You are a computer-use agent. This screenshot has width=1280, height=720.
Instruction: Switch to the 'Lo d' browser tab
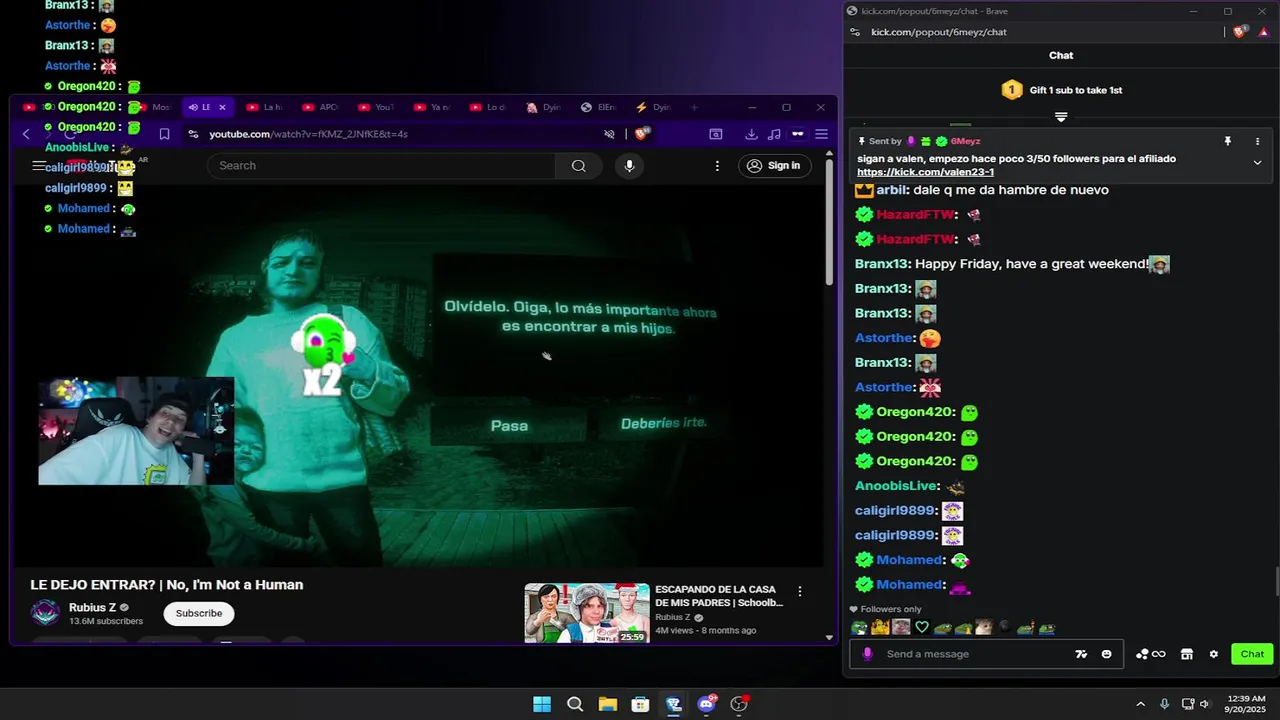[487, 107]
